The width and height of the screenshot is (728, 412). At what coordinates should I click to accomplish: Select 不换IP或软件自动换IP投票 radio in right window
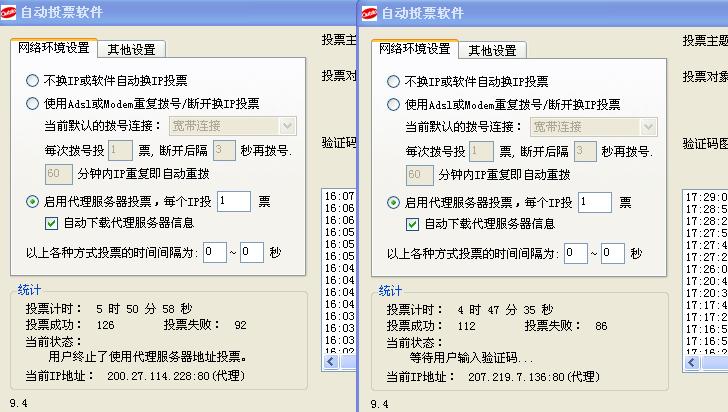(x=393, y=82)
